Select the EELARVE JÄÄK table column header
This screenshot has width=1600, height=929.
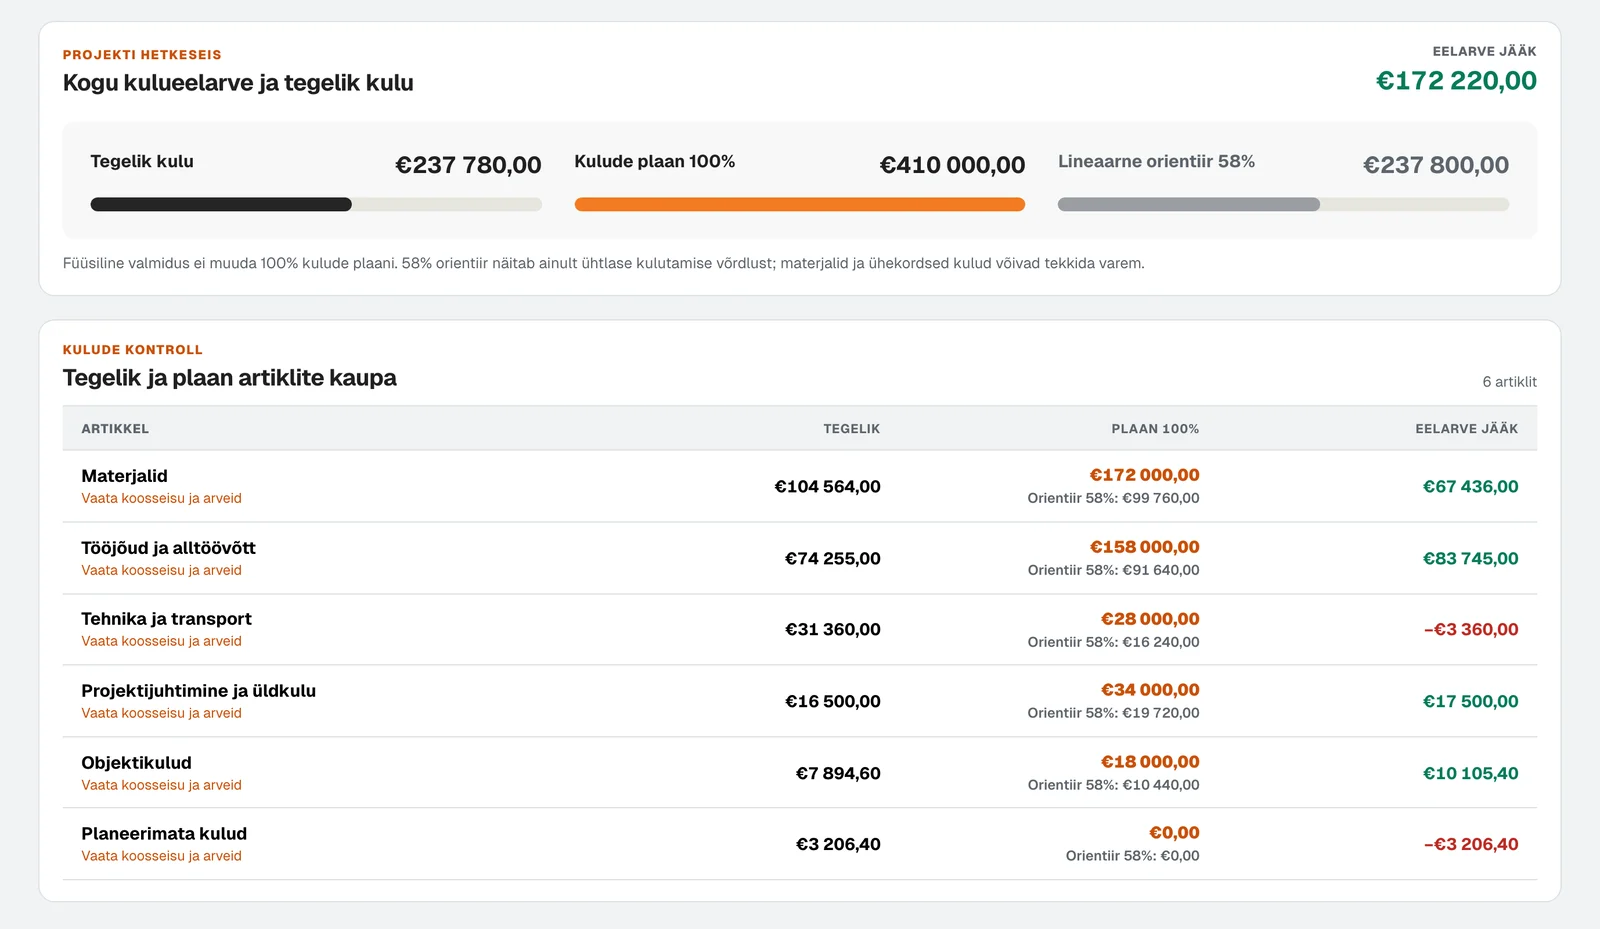coord(1466,429)
